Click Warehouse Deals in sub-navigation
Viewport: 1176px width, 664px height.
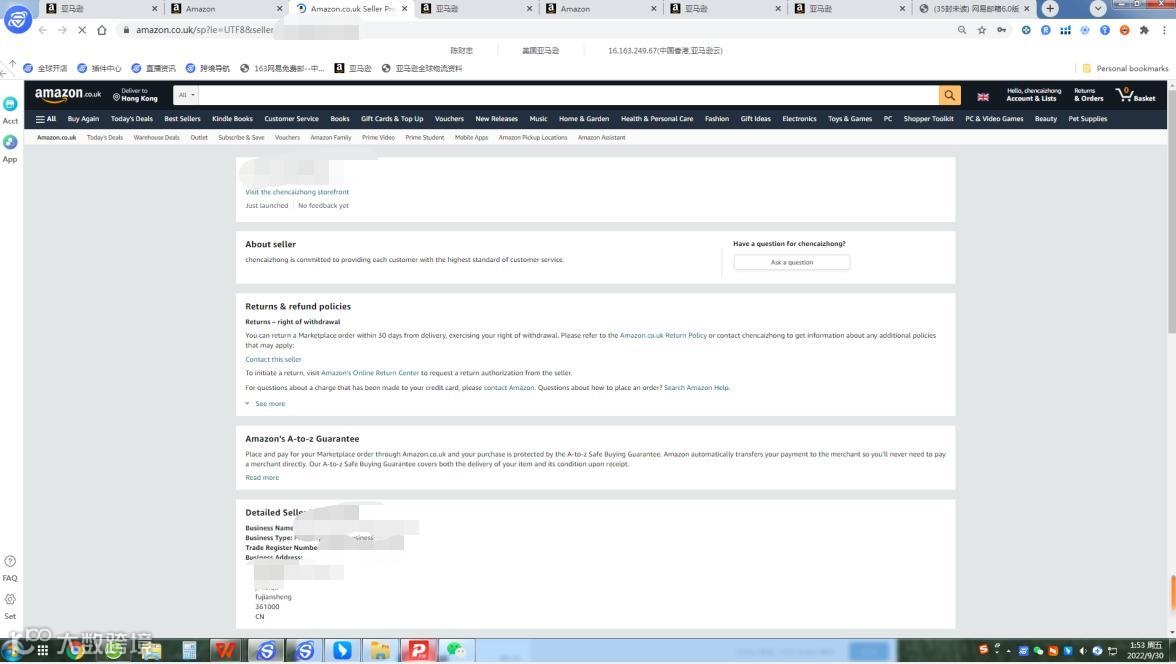(x=156, y=138)
